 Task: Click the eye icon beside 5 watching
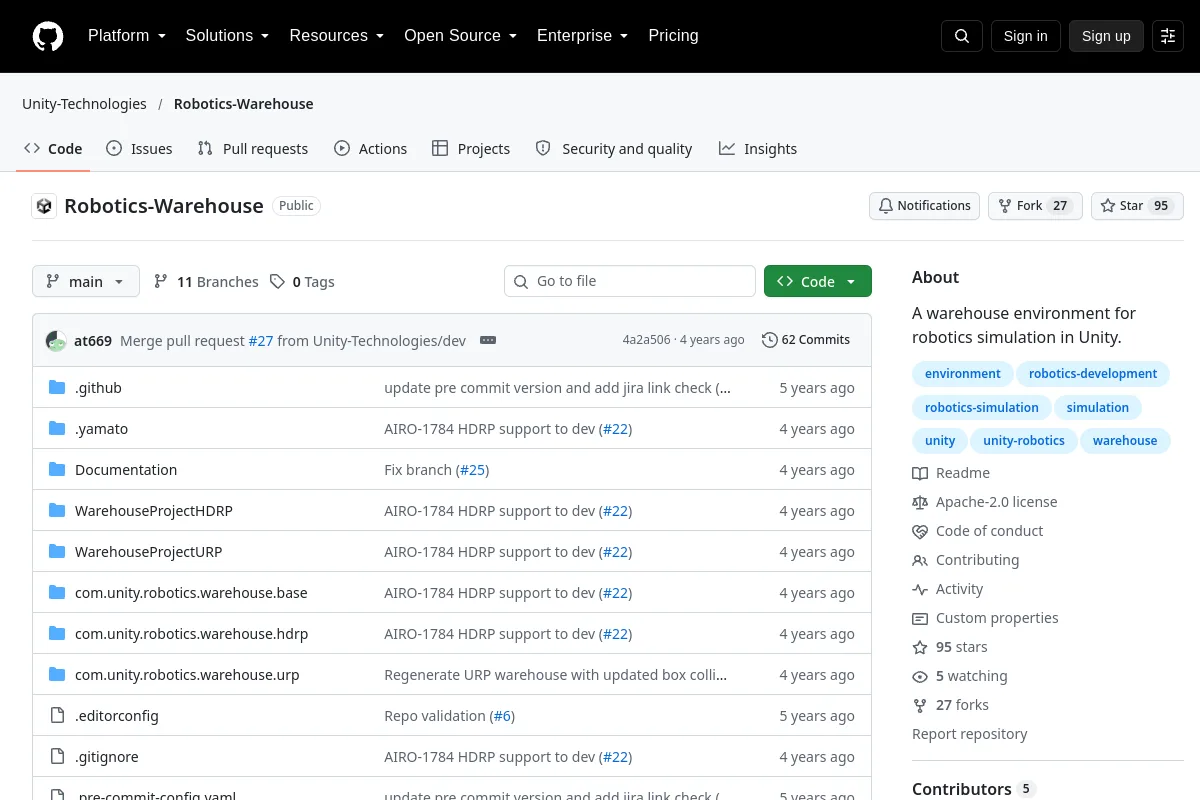[920, 676]
